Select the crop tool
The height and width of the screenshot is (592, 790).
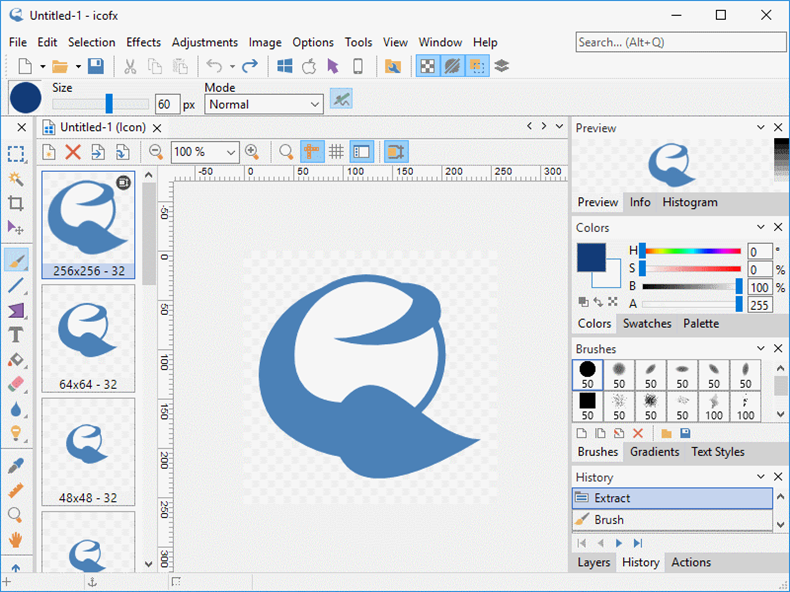point(16,204)
